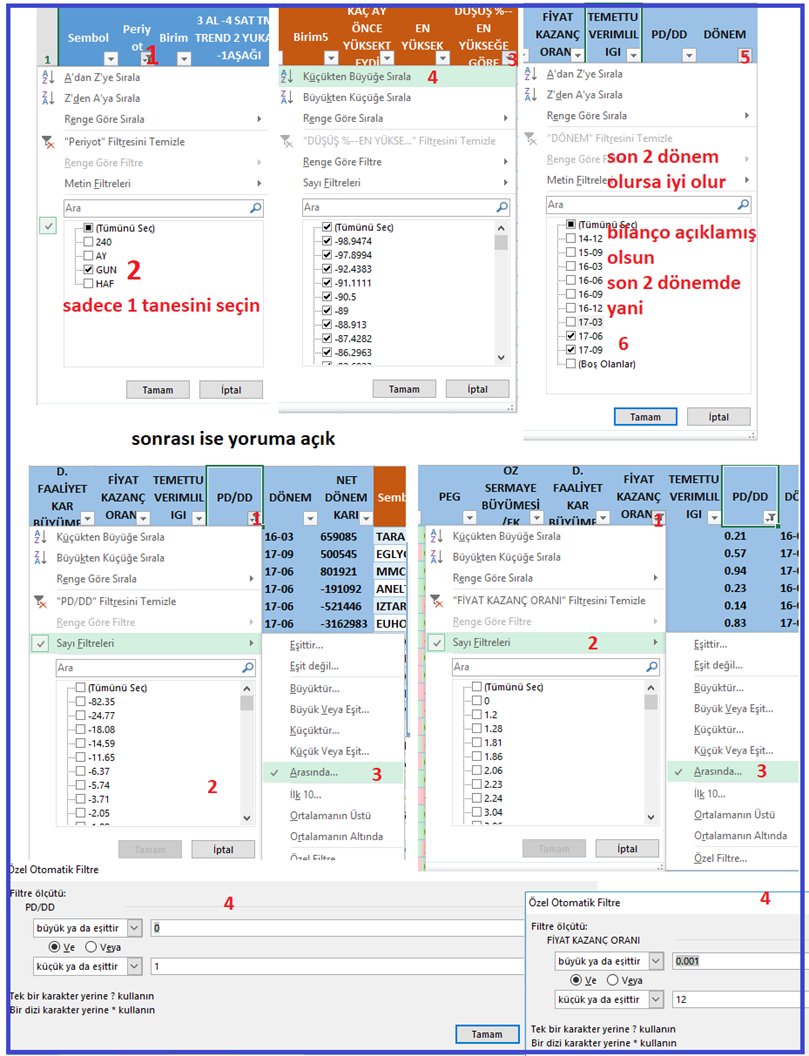Check the AY checkbox in Periyot list
The image size is (809, 1056).
(x=88, y=256)
